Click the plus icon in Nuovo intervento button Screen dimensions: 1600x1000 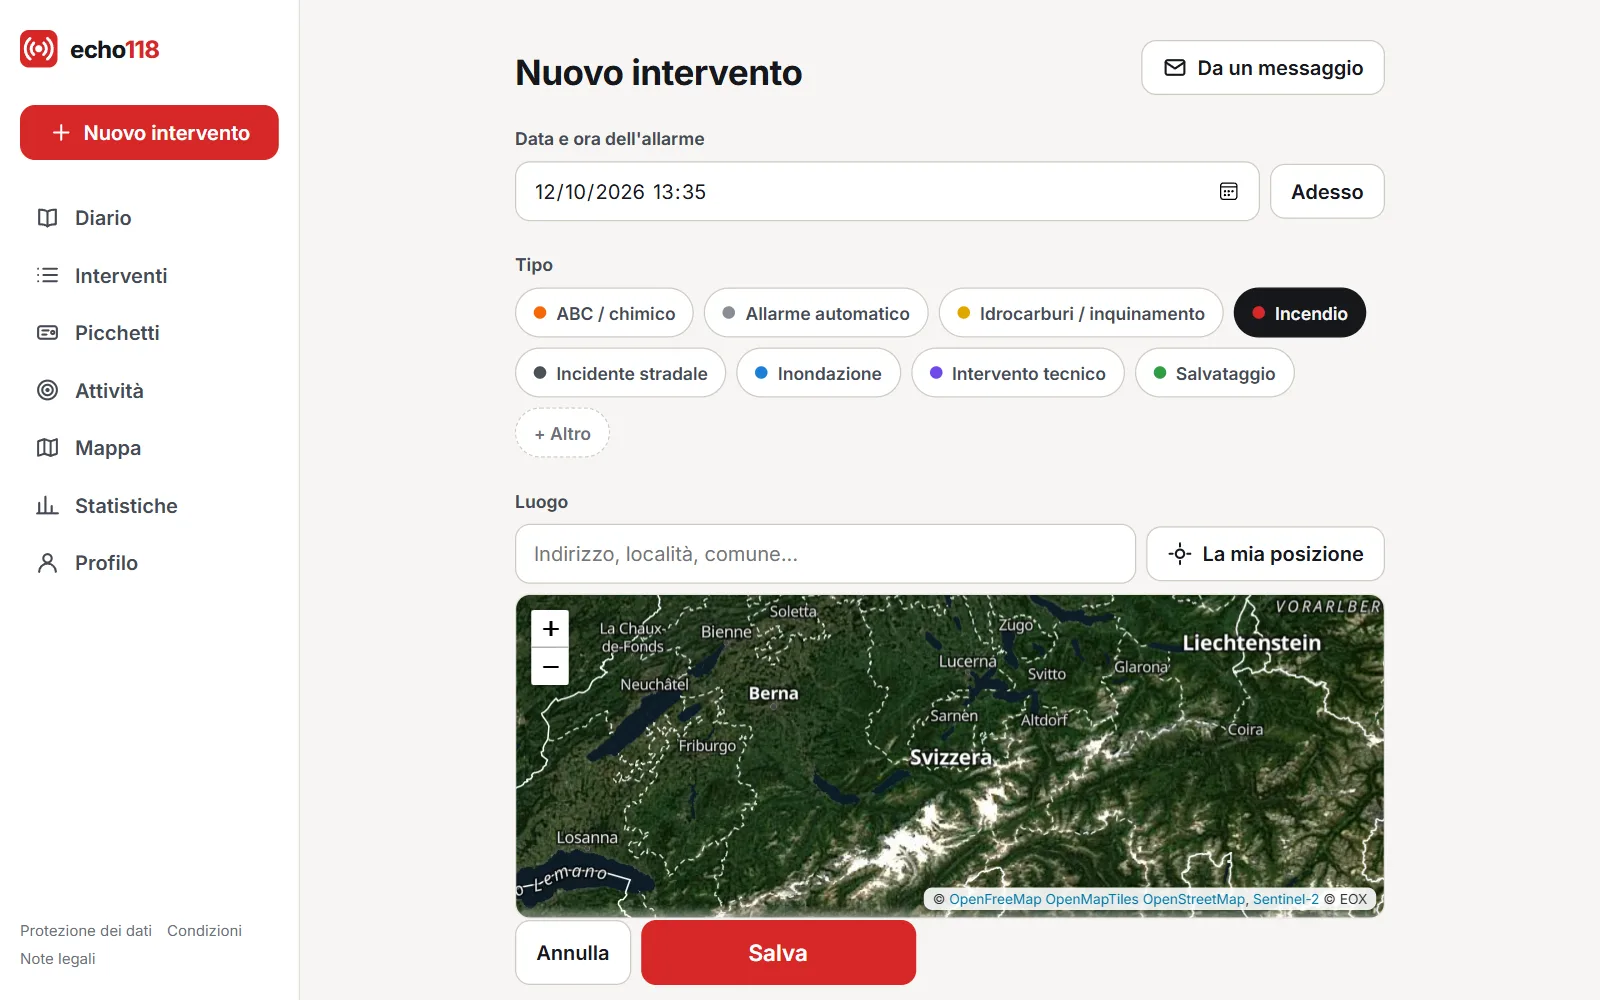61,132
